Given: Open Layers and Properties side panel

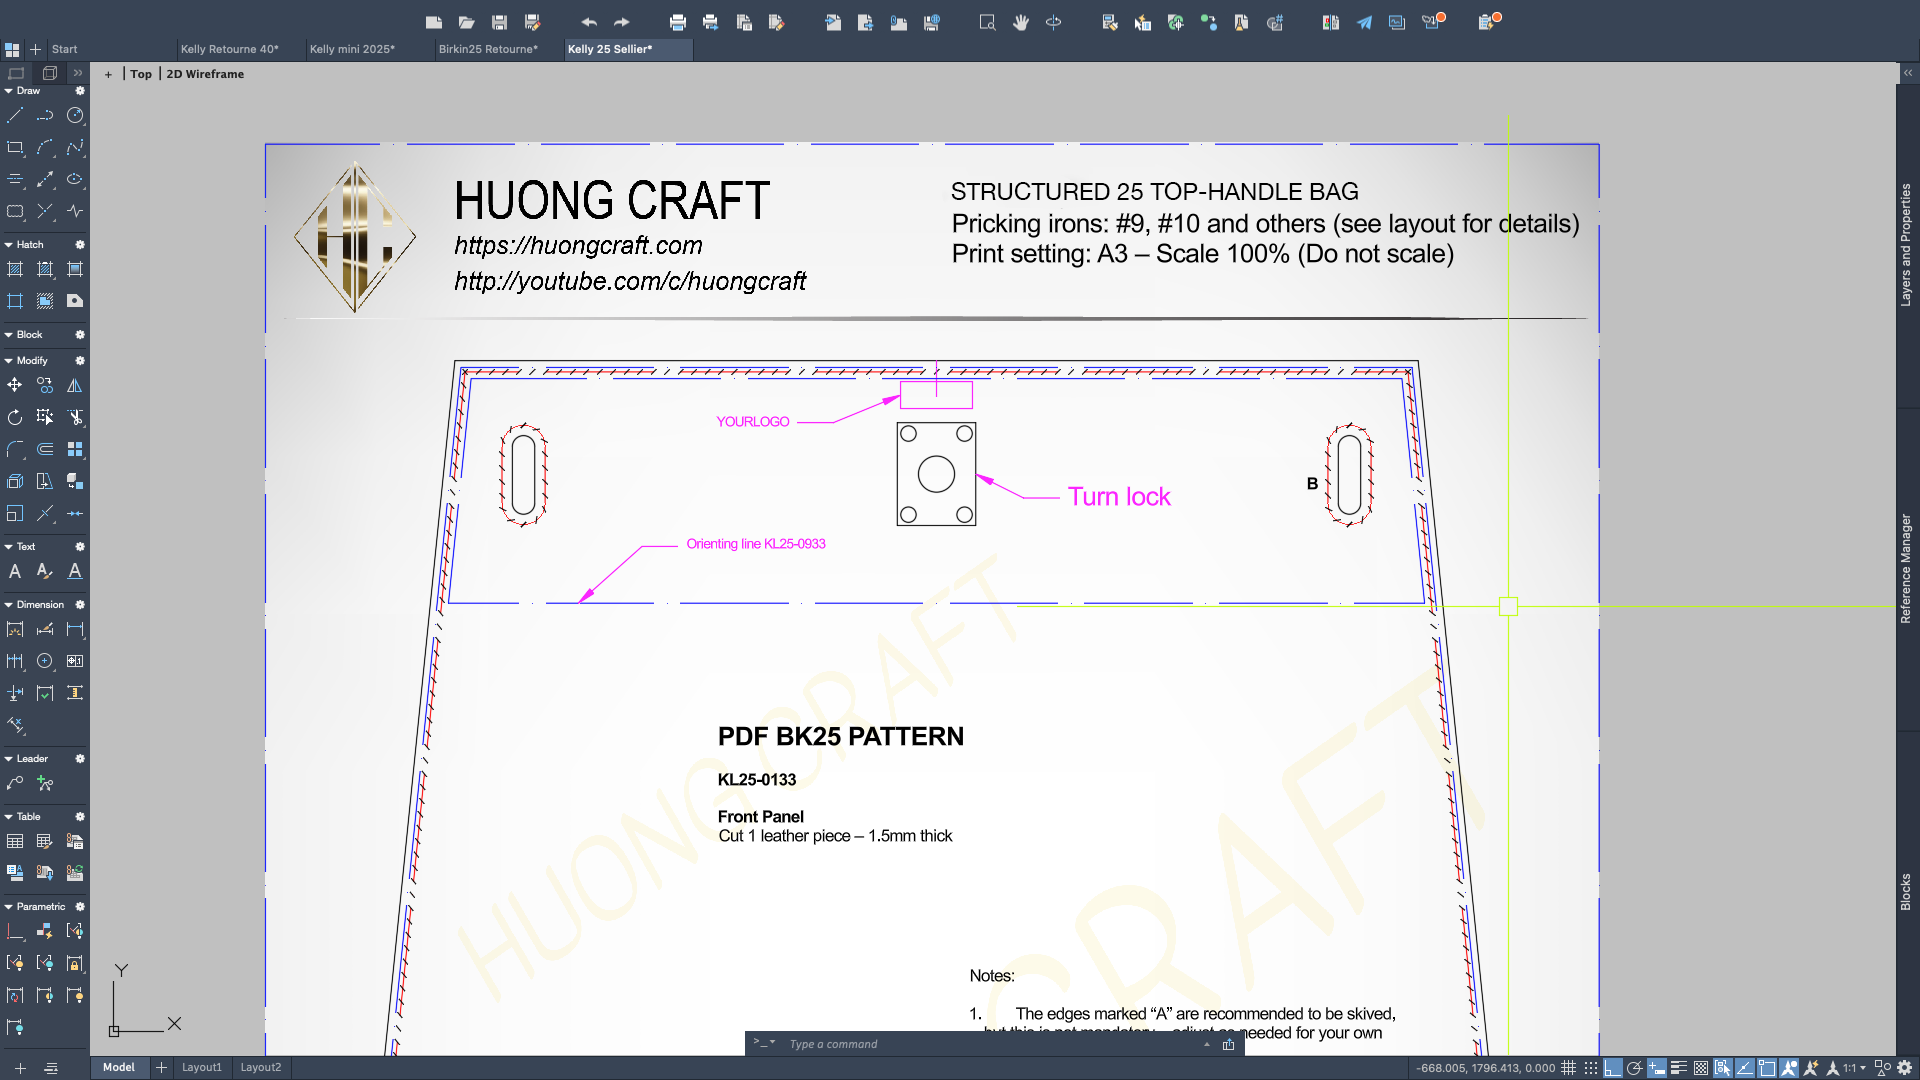Looking at the screenshot, I should [x=1906, y=245].
